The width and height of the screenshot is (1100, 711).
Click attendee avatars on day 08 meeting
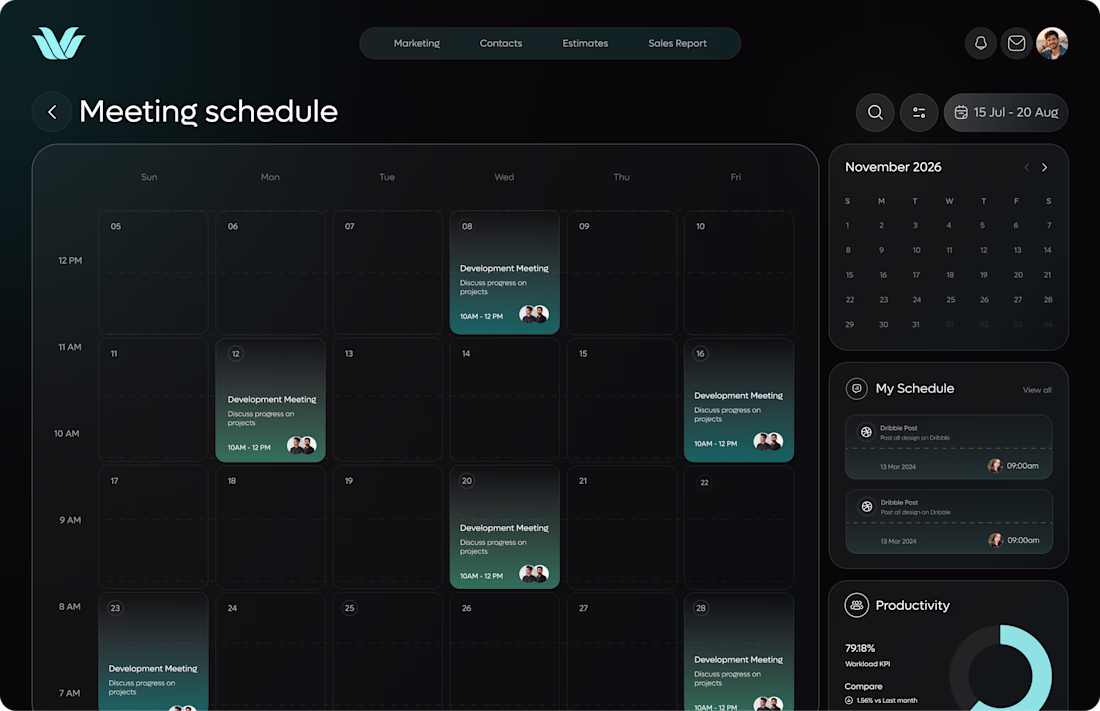click(534, 314)
